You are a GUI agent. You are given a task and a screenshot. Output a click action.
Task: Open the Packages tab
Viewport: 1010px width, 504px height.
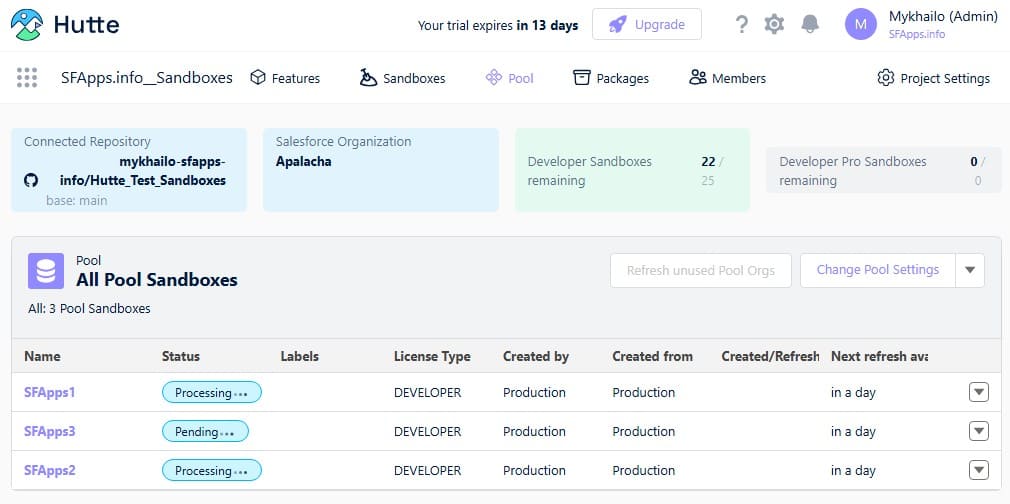click(611, 78)
